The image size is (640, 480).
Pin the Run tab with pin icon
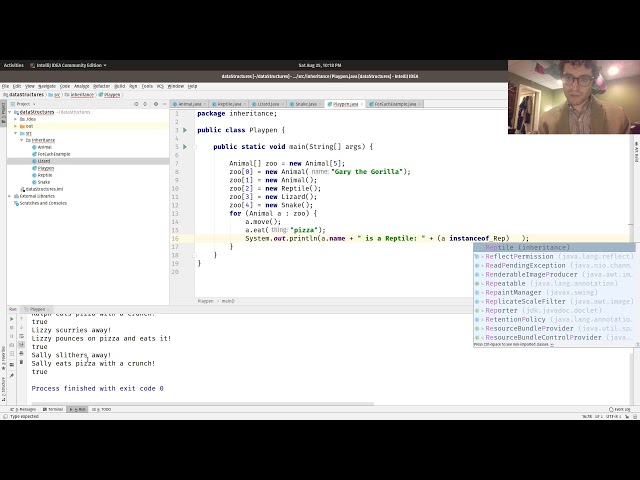[11, 376]
